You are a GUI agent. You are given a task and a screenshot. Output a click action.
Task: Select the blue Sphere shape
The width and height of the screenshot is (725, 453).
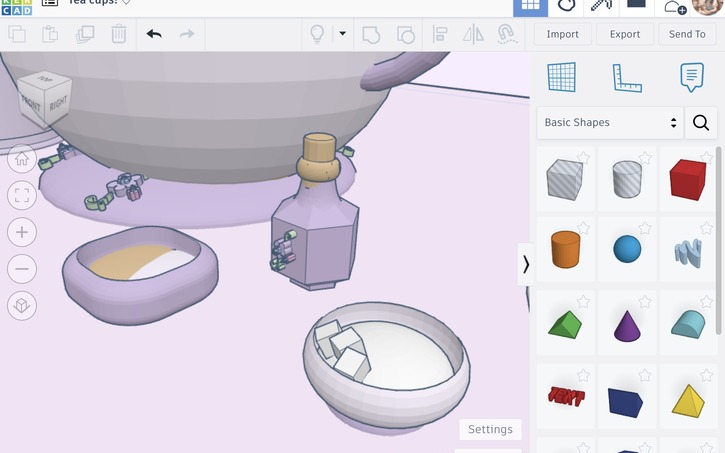(x=627, y=249)
